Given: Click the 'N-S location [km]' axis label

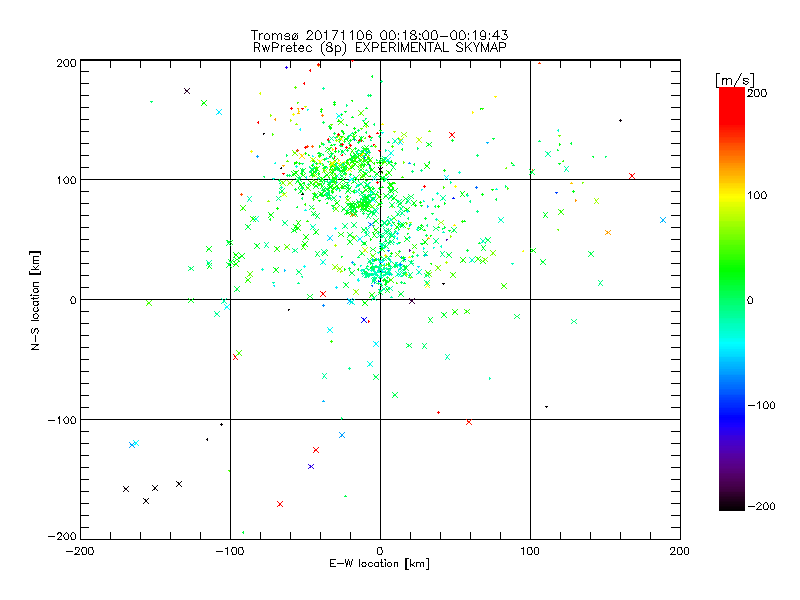Looking at the screenshot, I should [x=35, y=300].
